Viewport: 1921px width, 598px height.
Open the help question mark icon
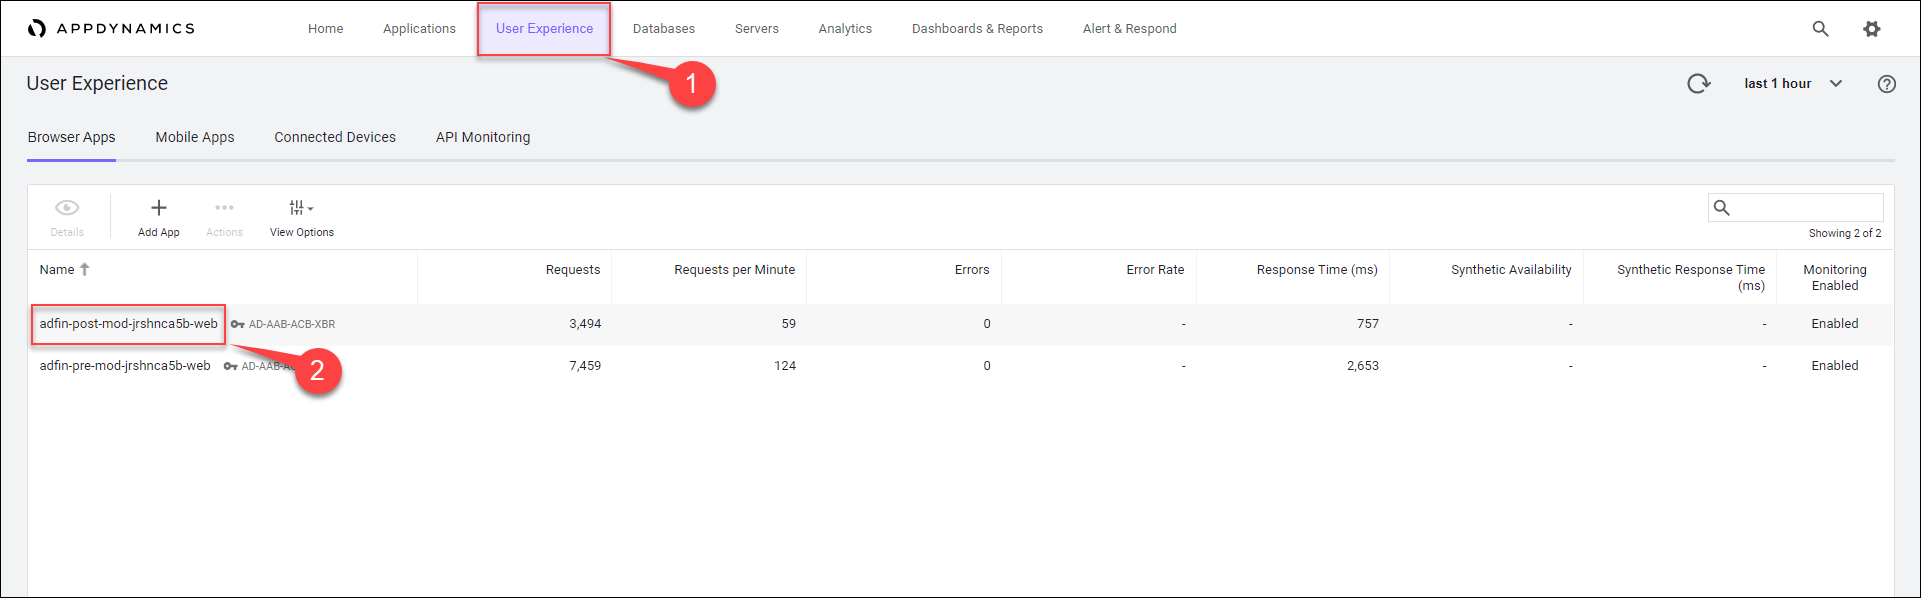[x=1886, y=84]
